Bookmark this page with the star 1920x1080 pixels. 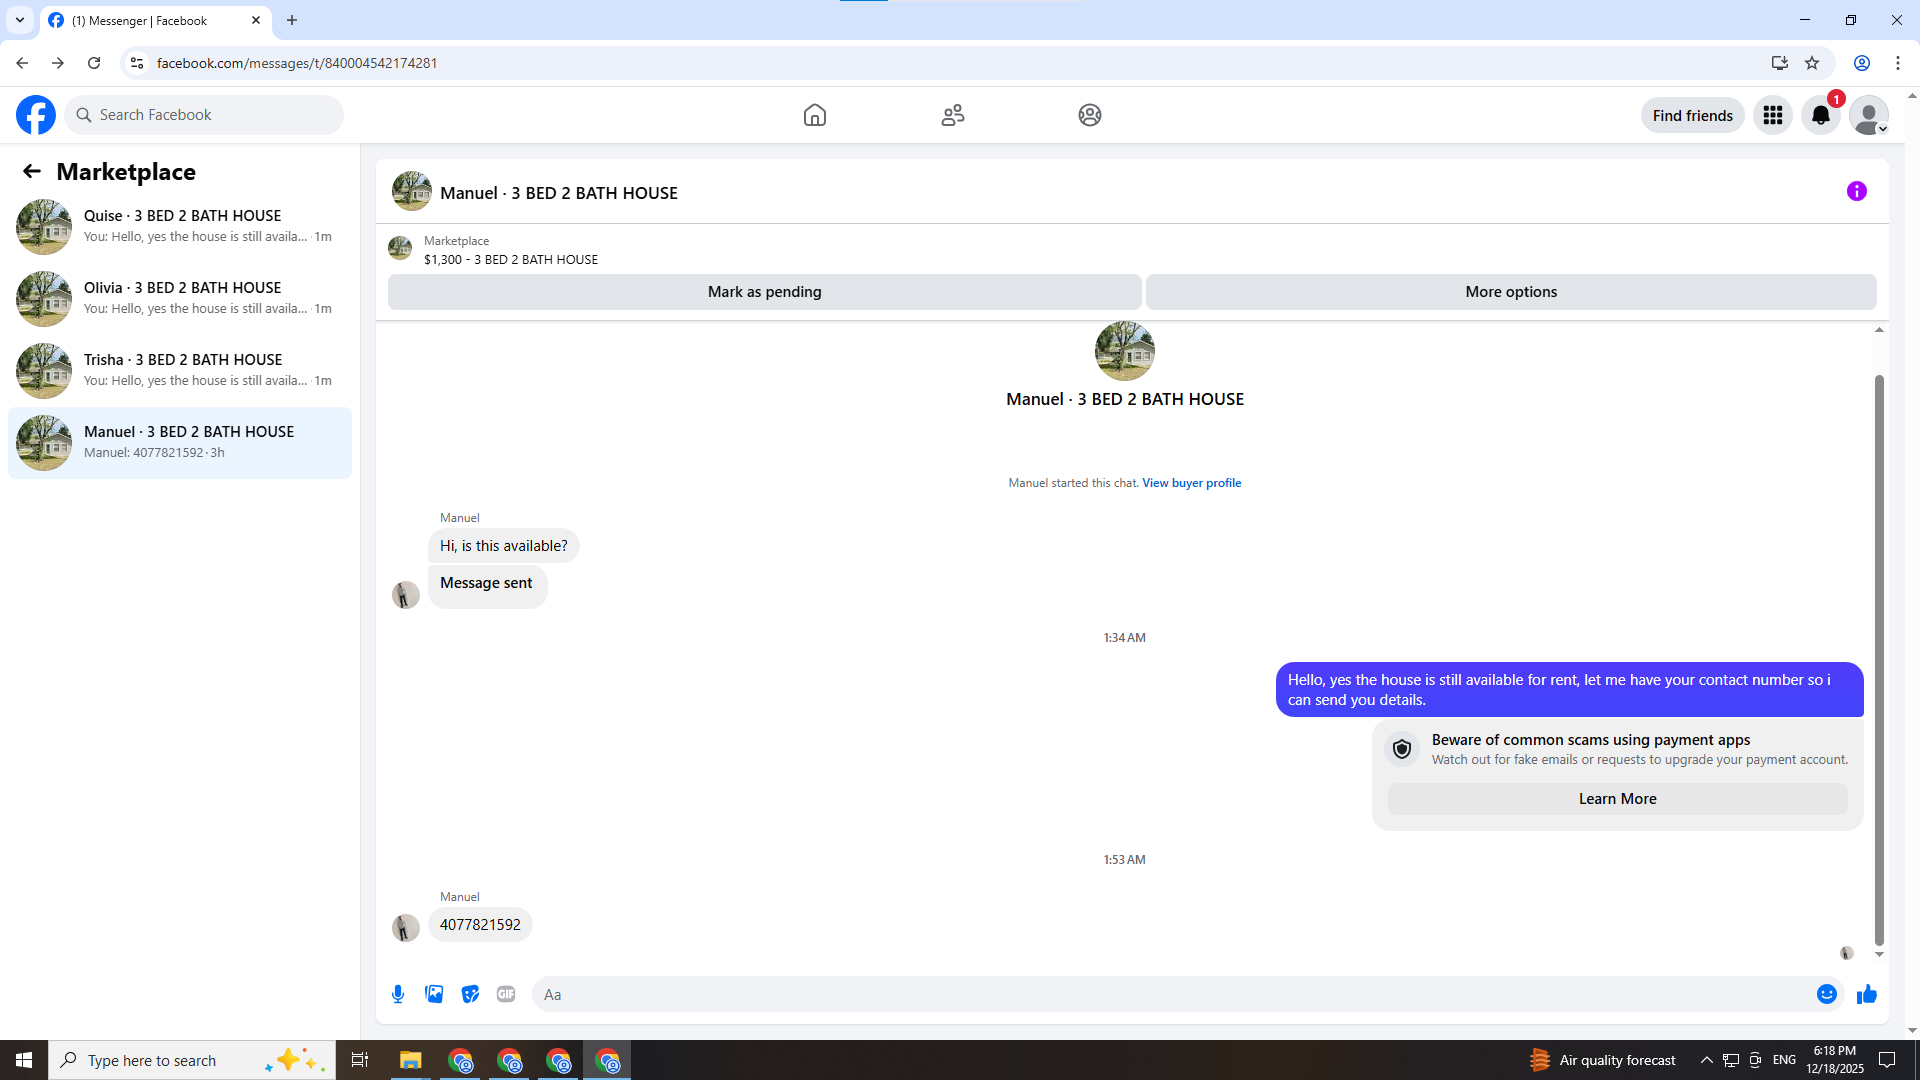pyautogui.click(x=1812, y=63)
